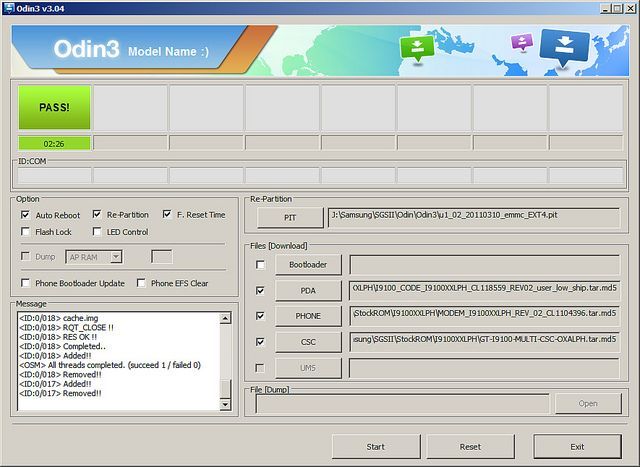Click the 'cache.img' log line
Screen dimensions: 640x467
pos(59,318)
